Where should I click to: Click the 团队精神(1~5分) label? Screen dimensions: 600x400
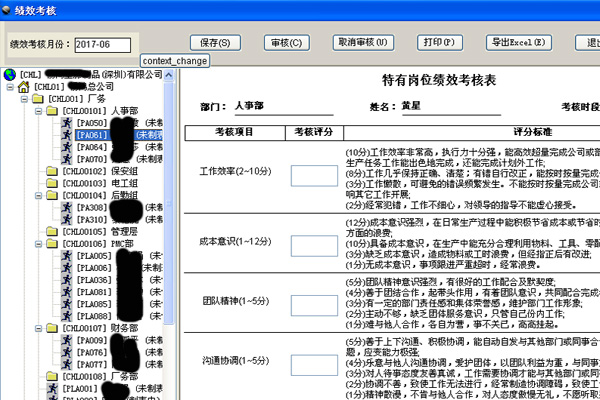pyautogui.click(x=236, y=301)
